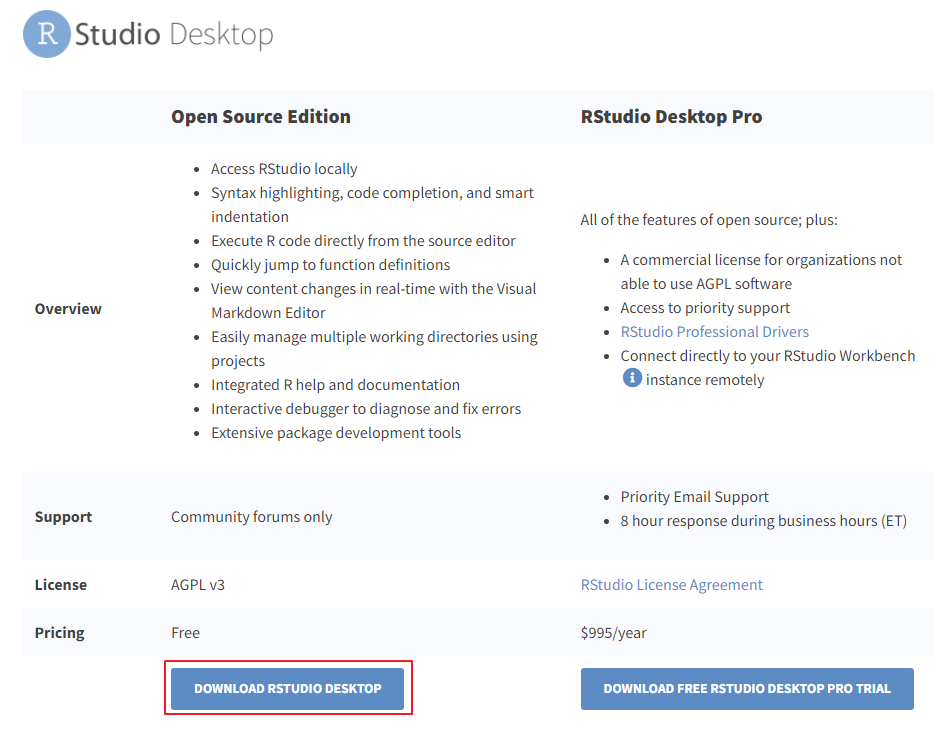Click 'Connect directly to your RStudio Workbench' bullet

768,368
